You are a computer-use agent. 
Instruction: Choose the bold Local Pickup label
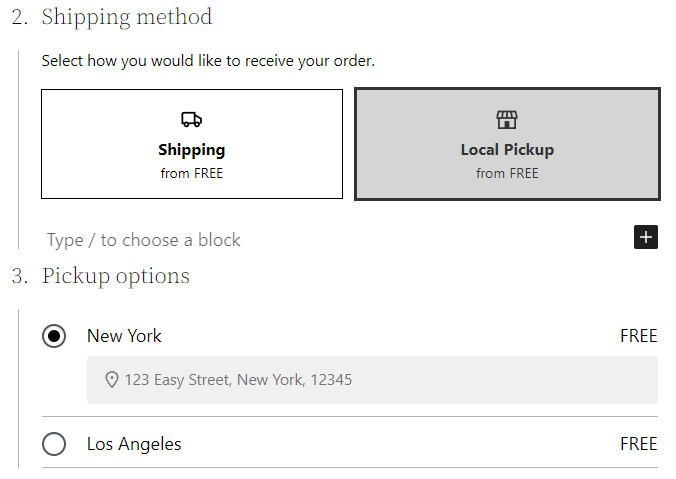(x=507, y=150)
